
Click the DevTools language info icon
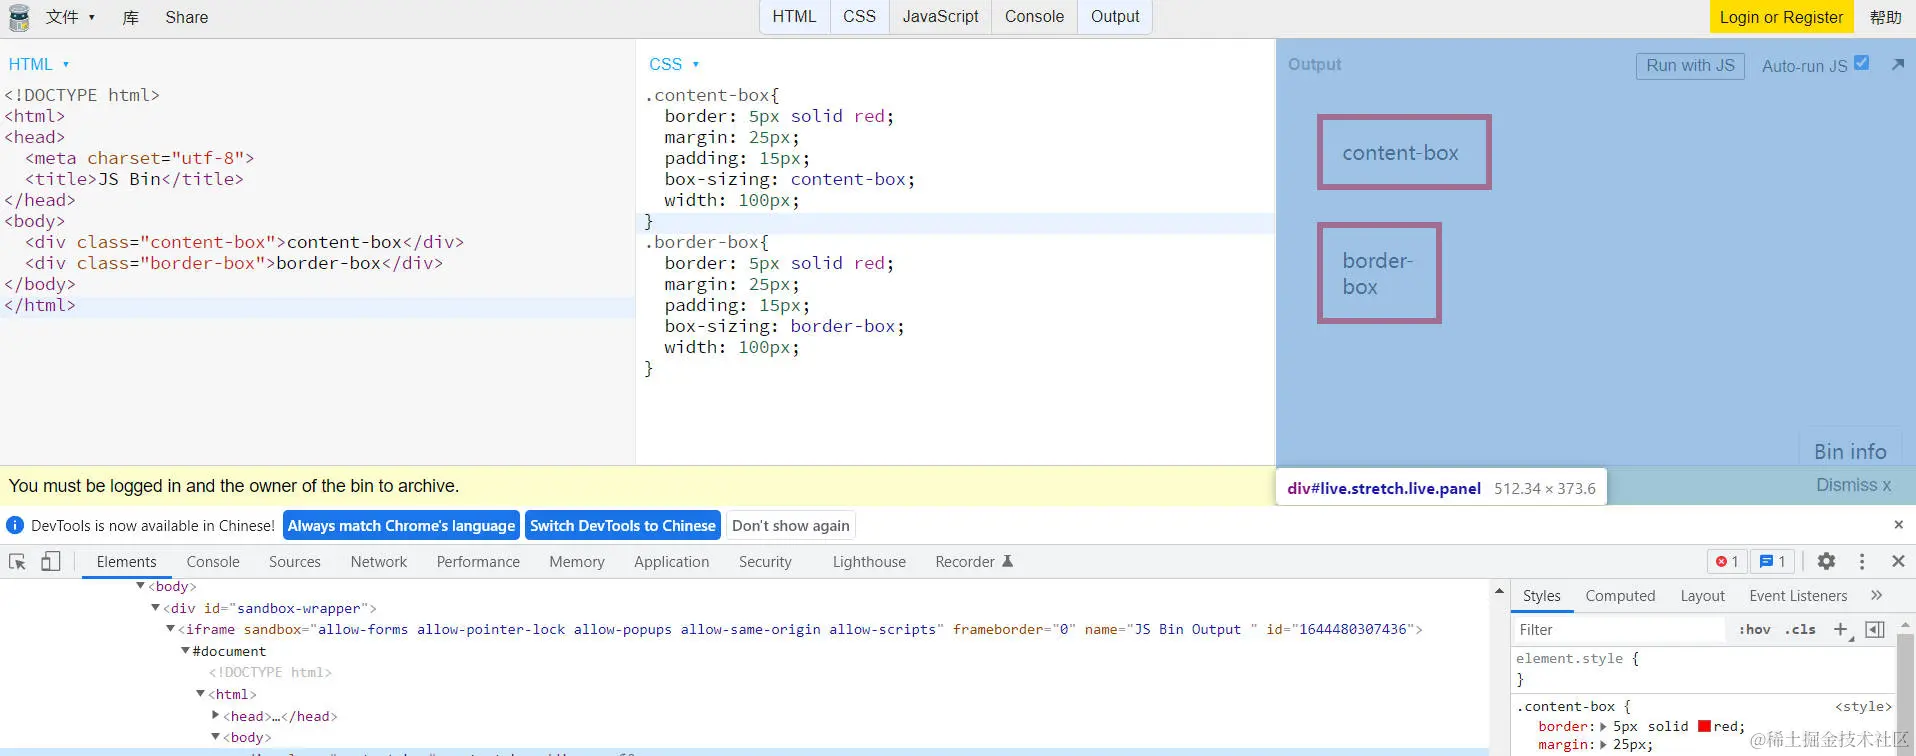15,525
